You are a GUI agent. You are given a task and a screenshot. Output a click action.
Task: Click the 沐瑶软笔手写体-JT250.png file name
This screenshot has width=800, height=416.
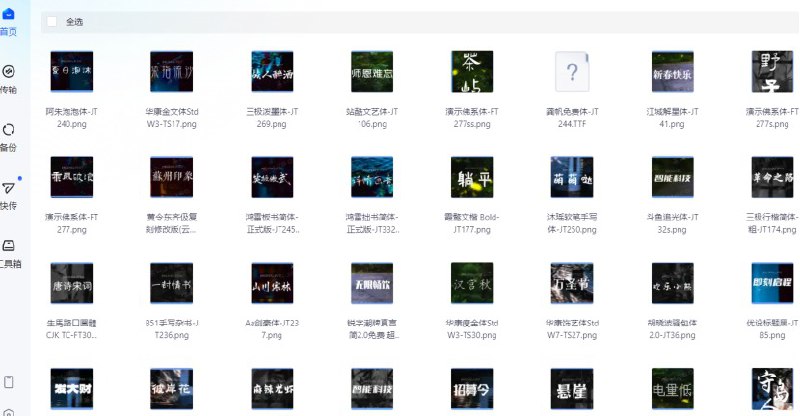tap(572, 223)
